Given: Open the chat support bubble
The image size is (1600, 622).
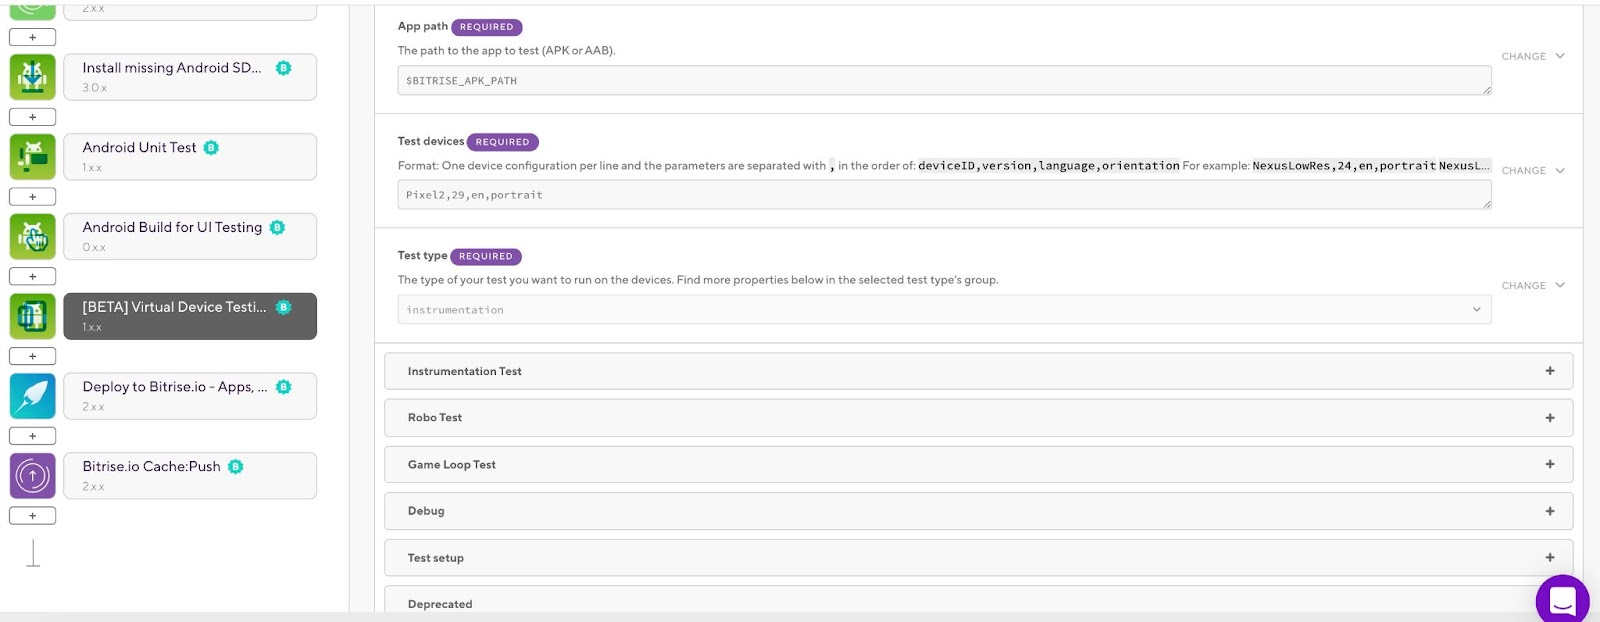Looking at the screenshot, I should (x=1562, y=600).
